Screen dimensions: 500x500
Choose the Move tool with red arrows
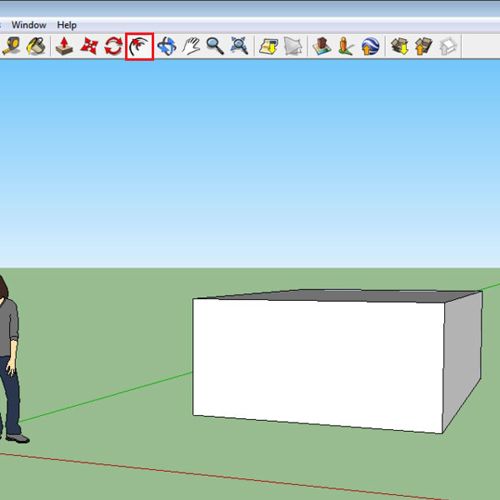click(x=89, y=46)
